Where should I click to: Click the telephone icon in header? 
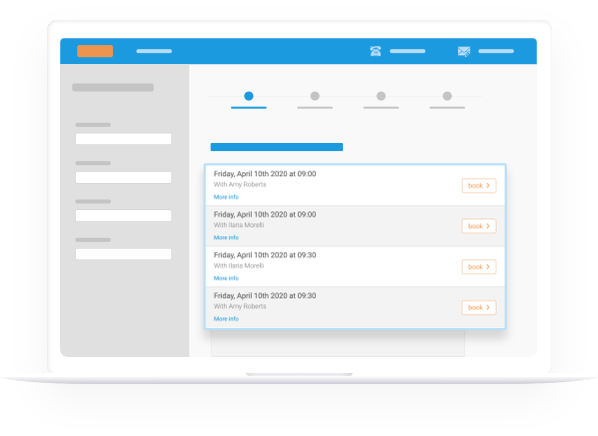click(375, 51)
